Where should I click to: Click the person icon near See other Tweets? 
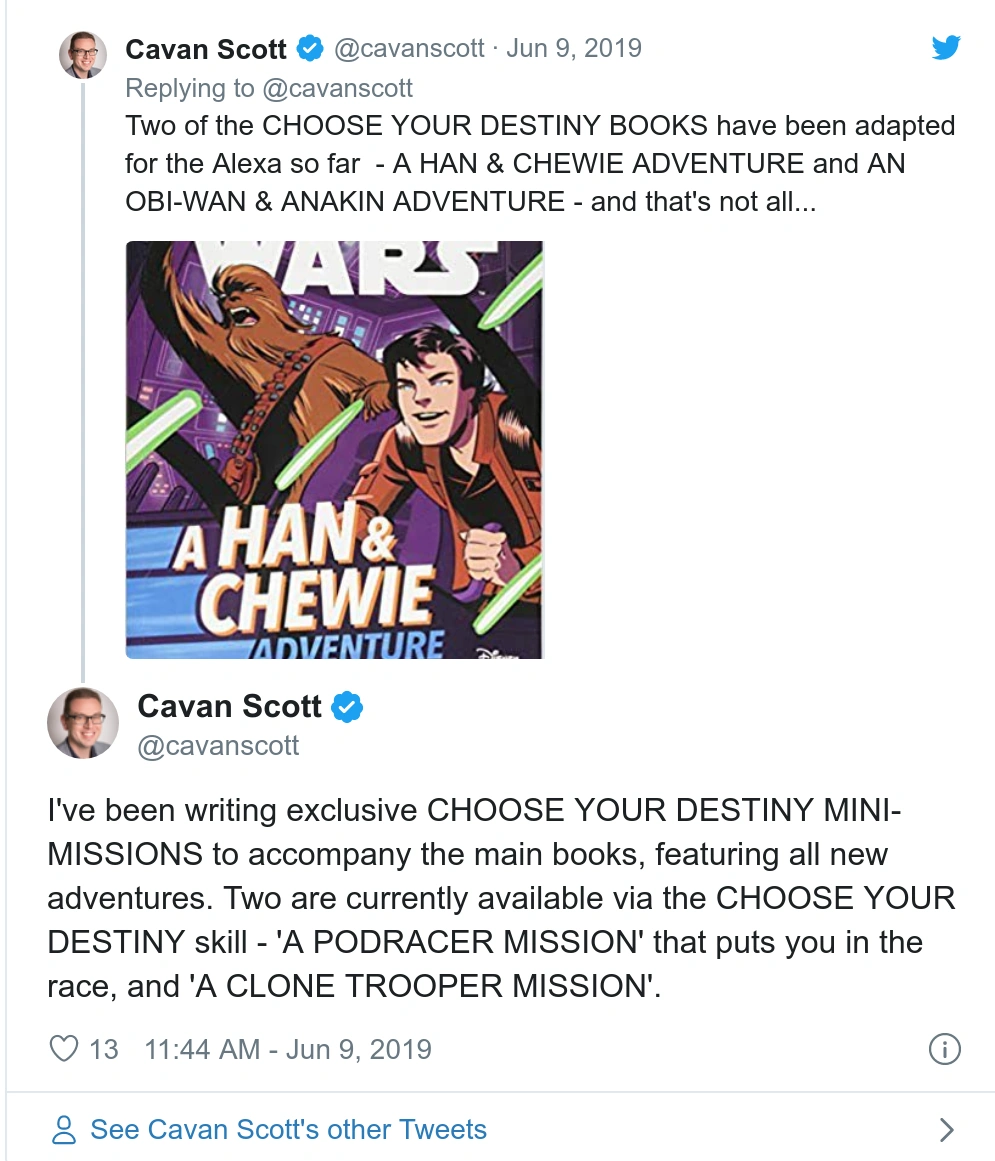point(64,1130)
